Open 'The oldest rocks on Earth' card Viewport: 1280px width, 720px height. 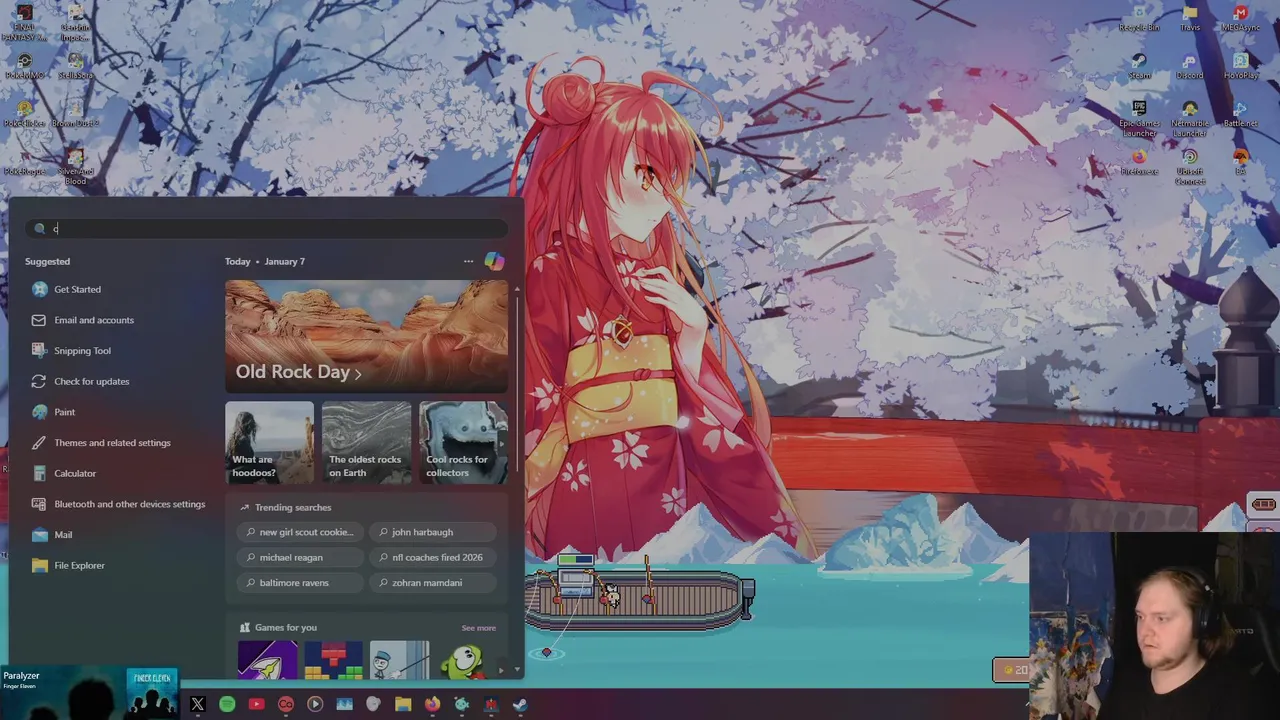click(x=366, y=443)
